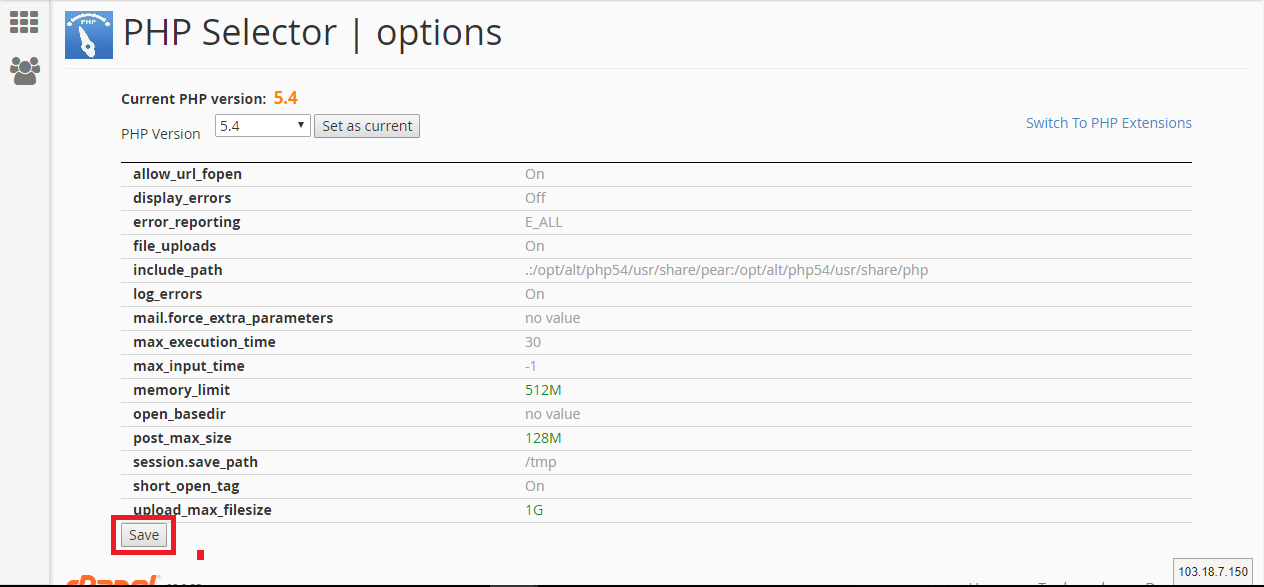The image size is (1264, 587).
Task: Edit the upload_max_filesize 1G value
Action: (535, 510)
